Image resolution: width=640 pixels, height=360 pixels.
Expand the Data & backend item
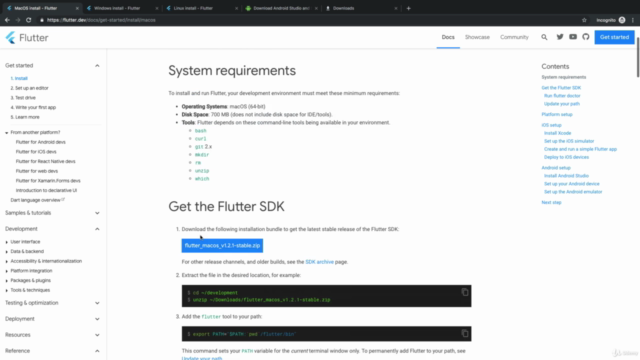pyautogui.click(x=7, y=251)
